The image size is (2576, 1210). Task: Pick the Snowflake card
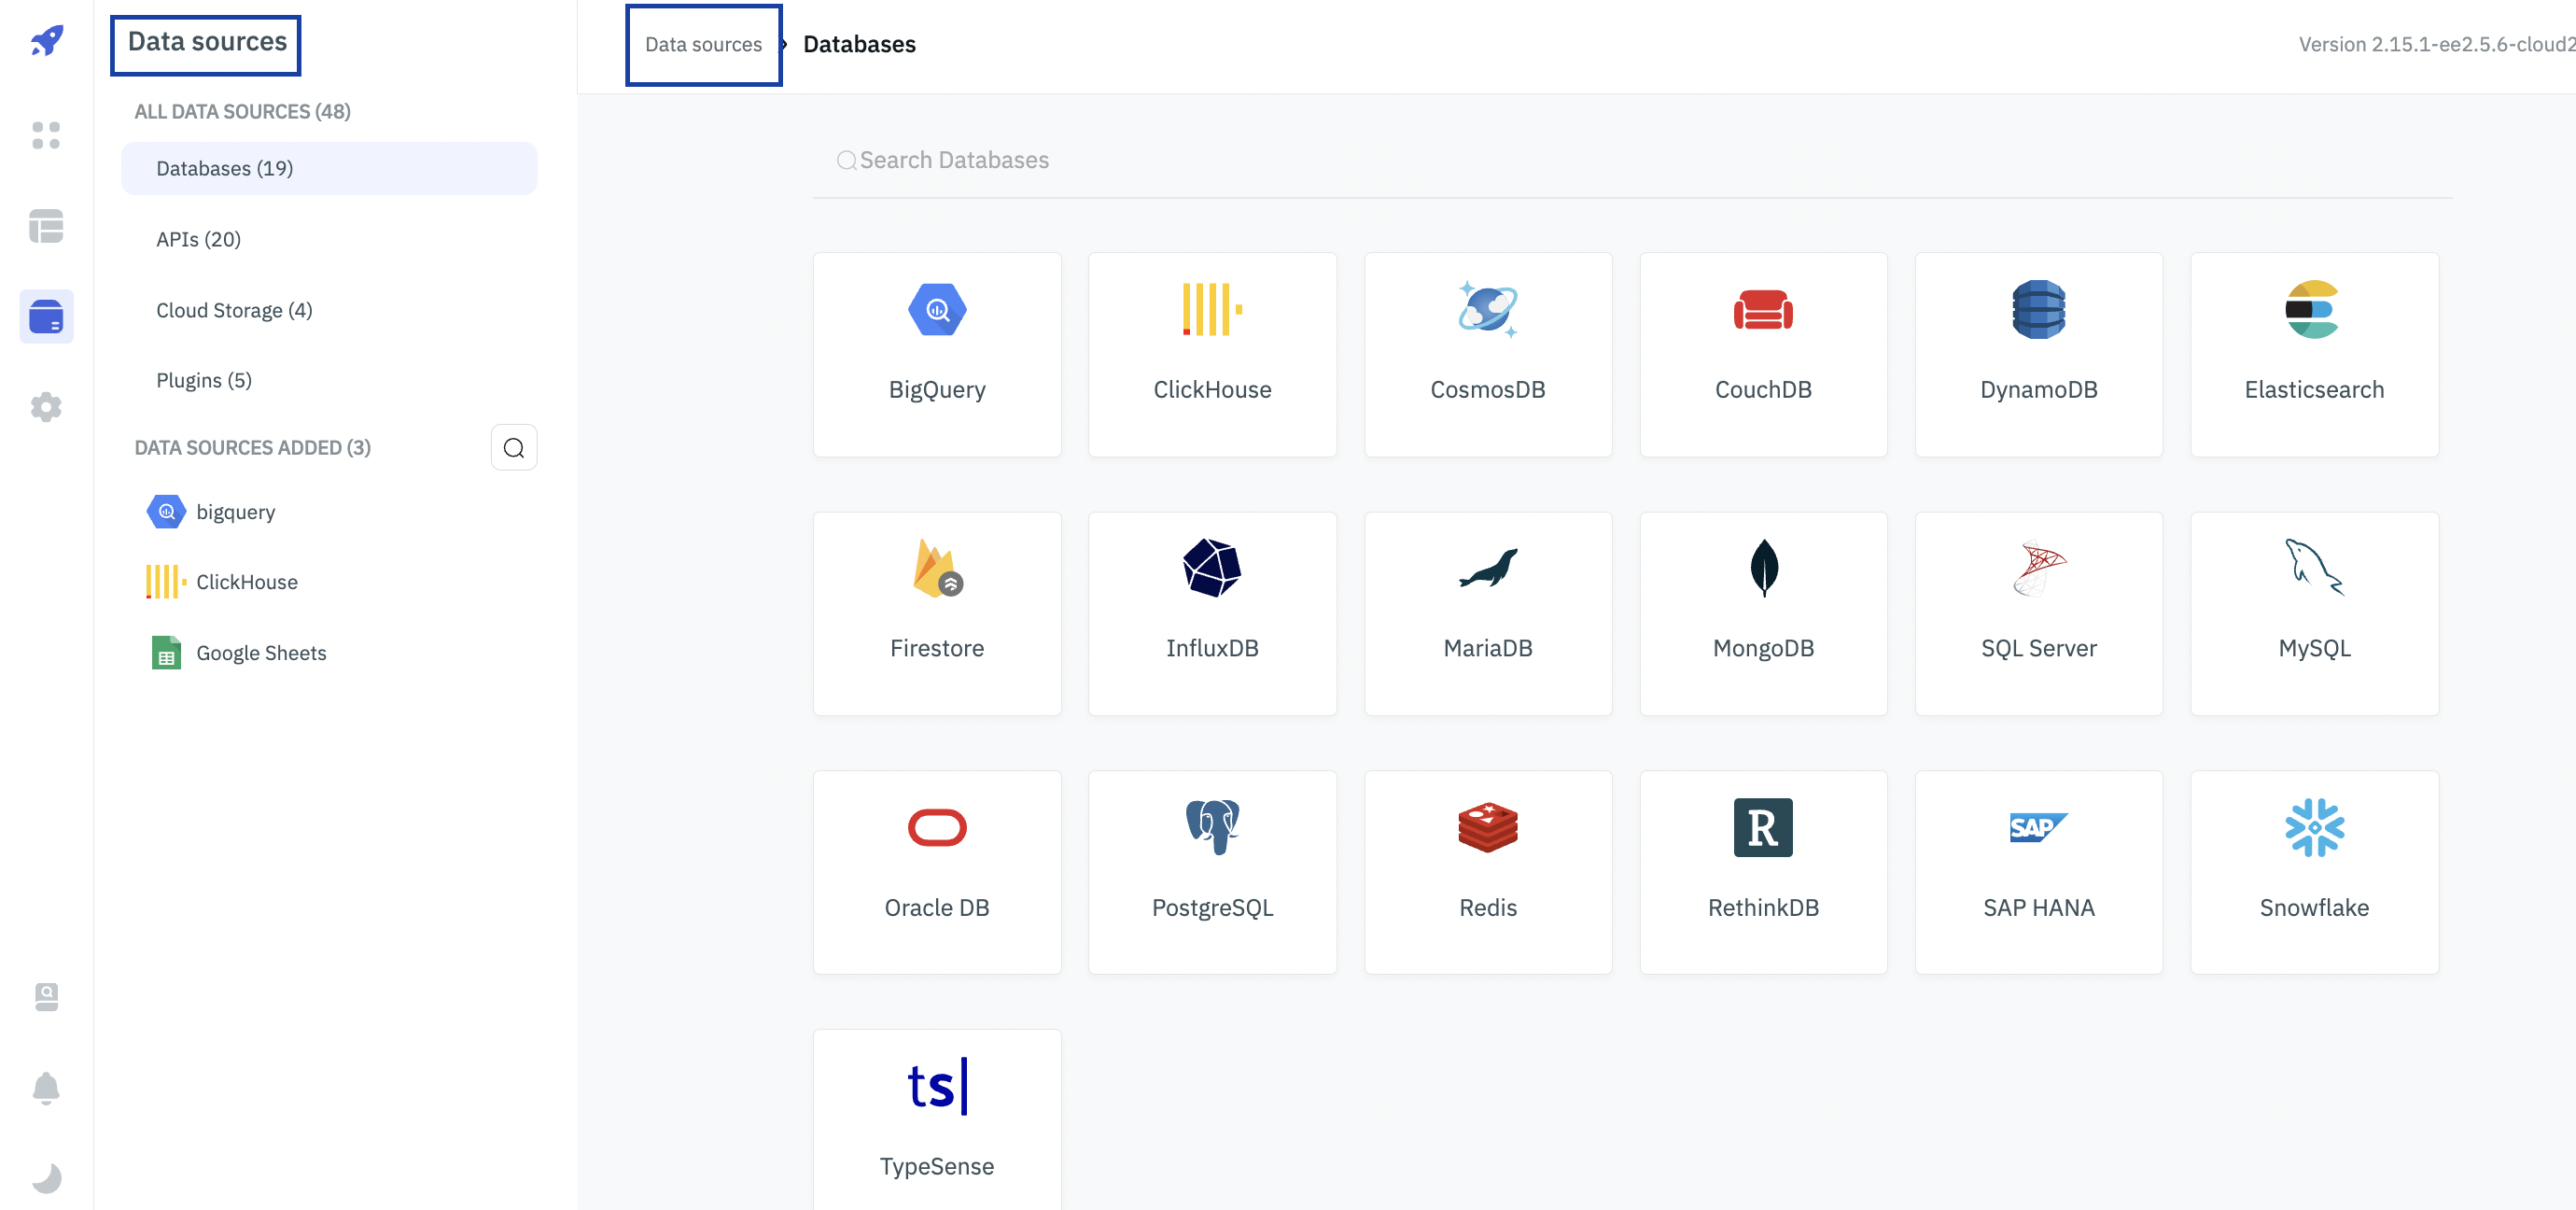pos(2315,872)
